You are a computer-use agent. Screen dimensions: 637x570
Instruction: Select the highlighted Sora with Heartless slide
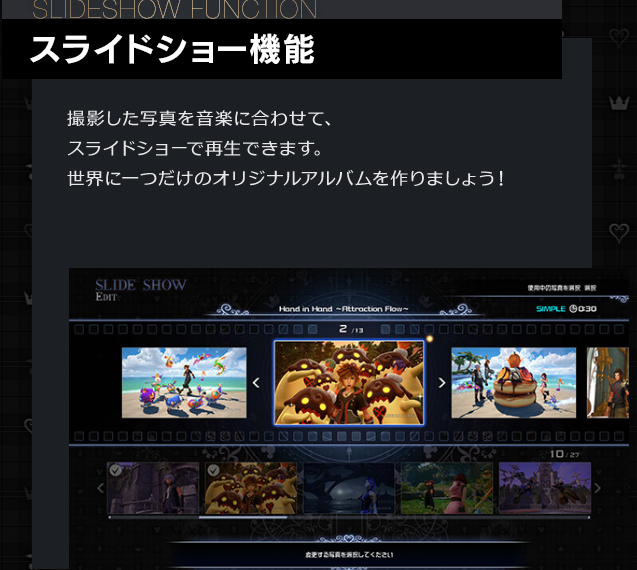[349, 382]
